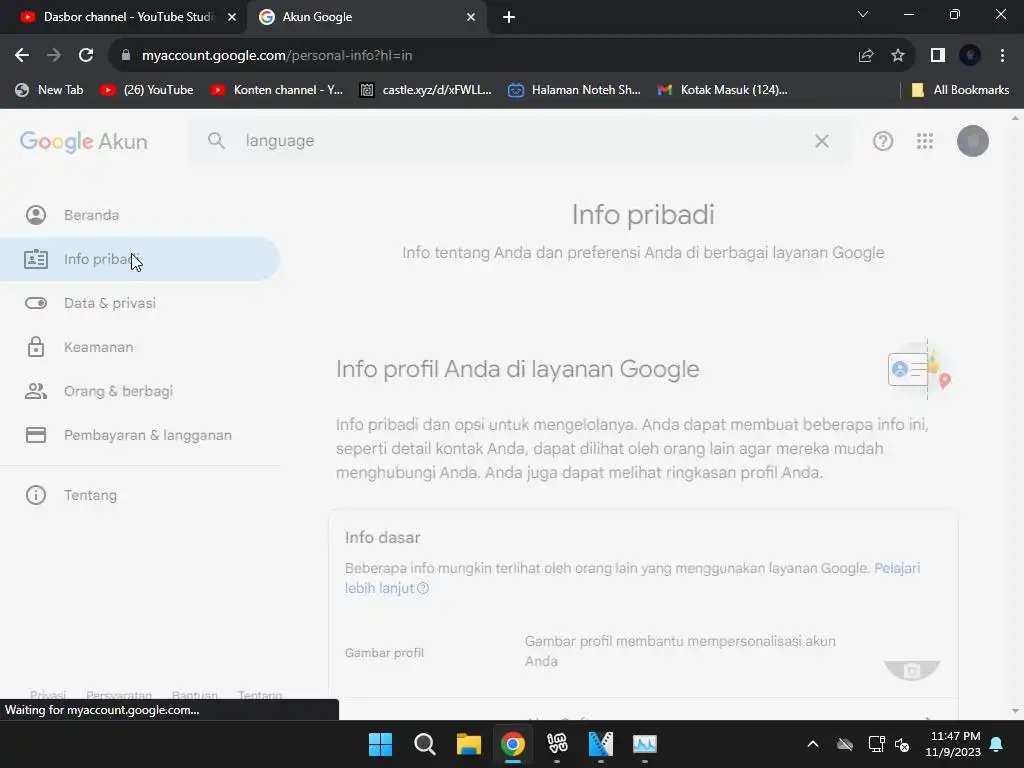
Task: Open the Chrome three-dot menu
Action: (1002, 56)
